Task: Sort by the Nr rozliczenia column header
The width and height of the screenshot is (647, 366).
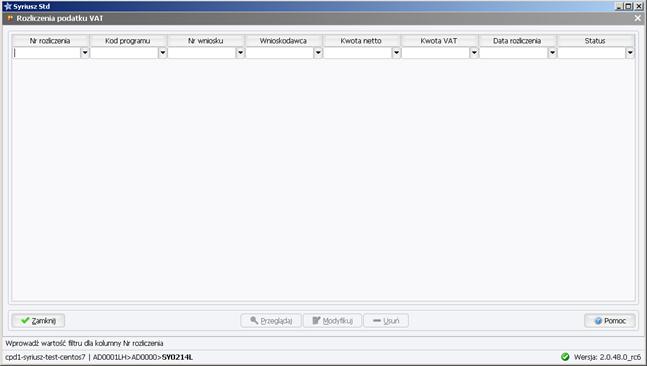Action: coord(50,41)
